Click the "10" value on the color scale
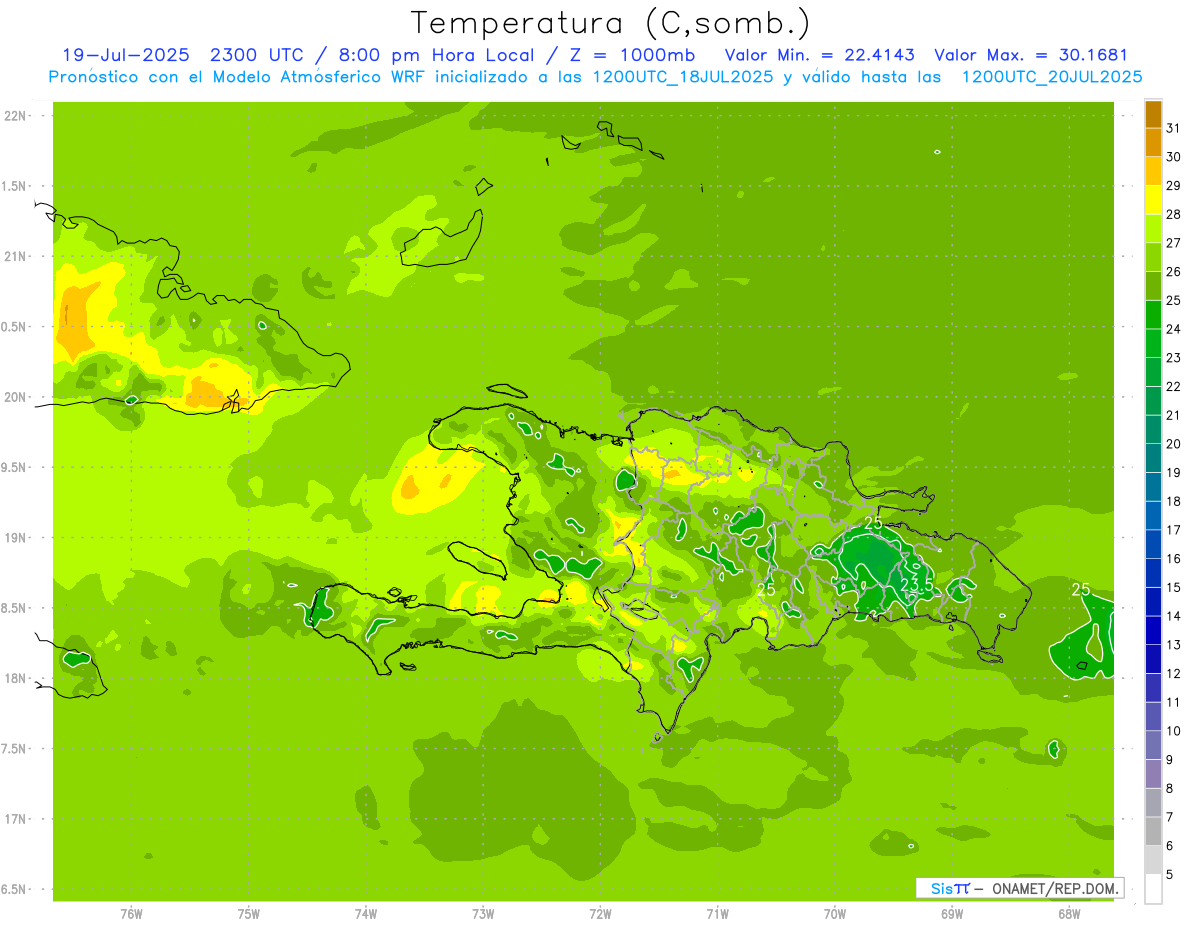 (x=1174, y=731)
